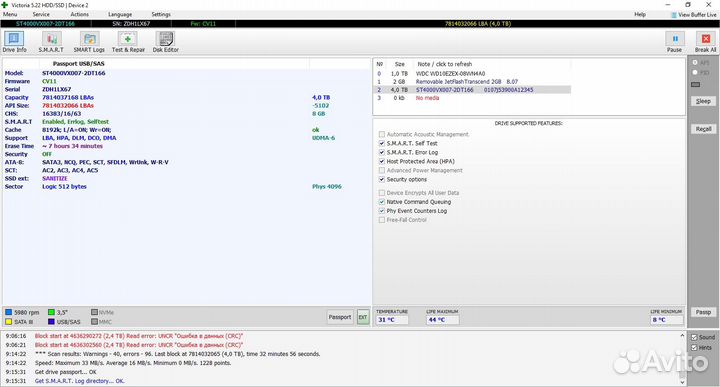Click the Victoria green cross app icon
720x387 pixels.
click(5, 5)
